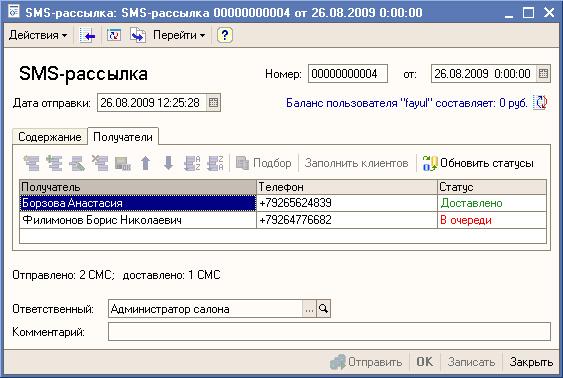The image size is (563, 378).
Task: Click phone cell +79265624839
Action: coord(347,203)
